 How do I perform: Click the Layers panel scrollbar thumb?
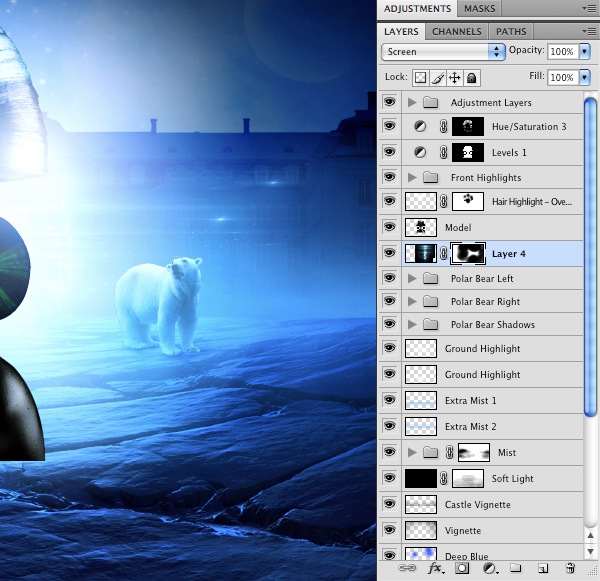590,256
